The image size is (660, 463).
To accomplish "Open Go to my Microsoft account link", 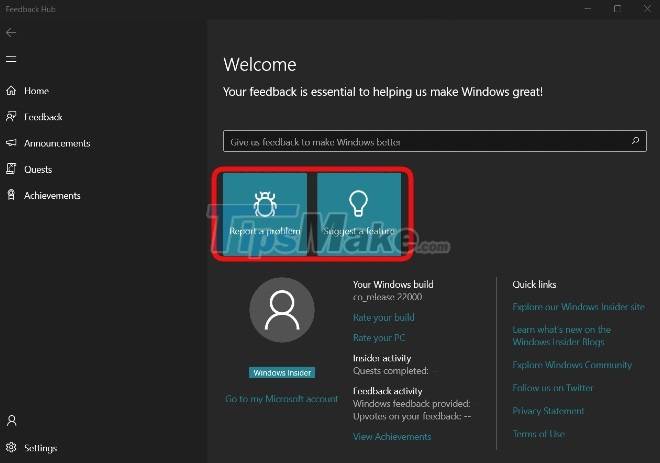I will 282,399.
